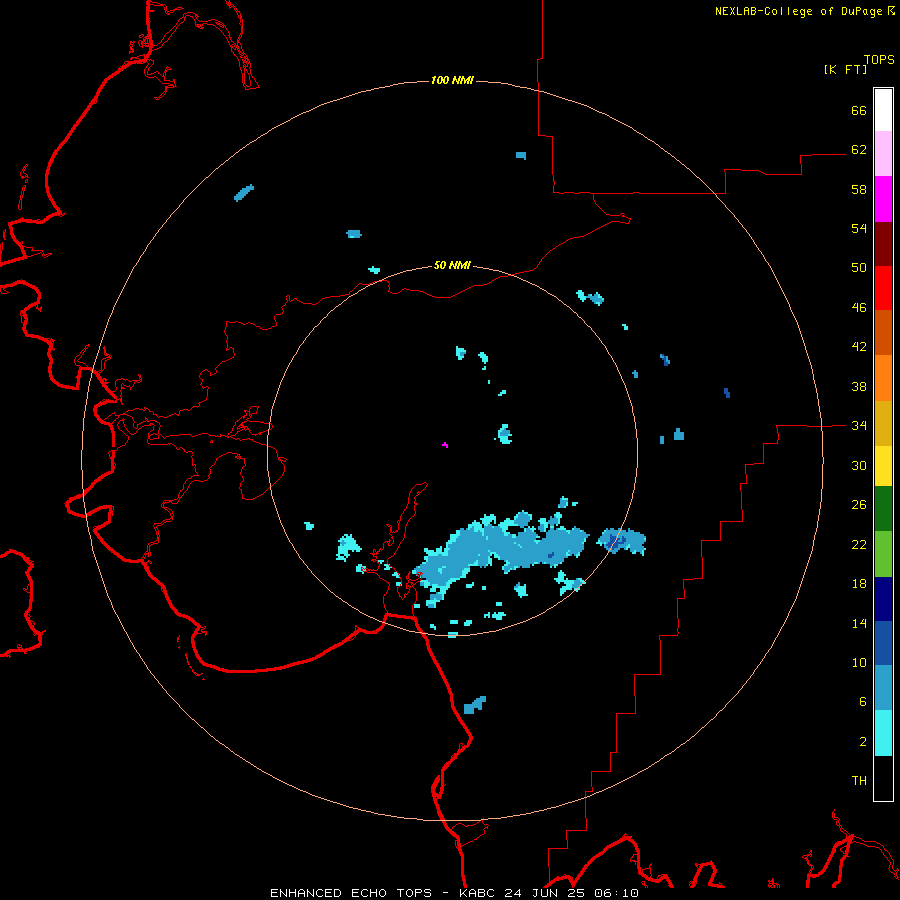Click the KABC station identifier
Image resolution: width=900 pixels, height=900 pixels.
[x=477, y=893]
